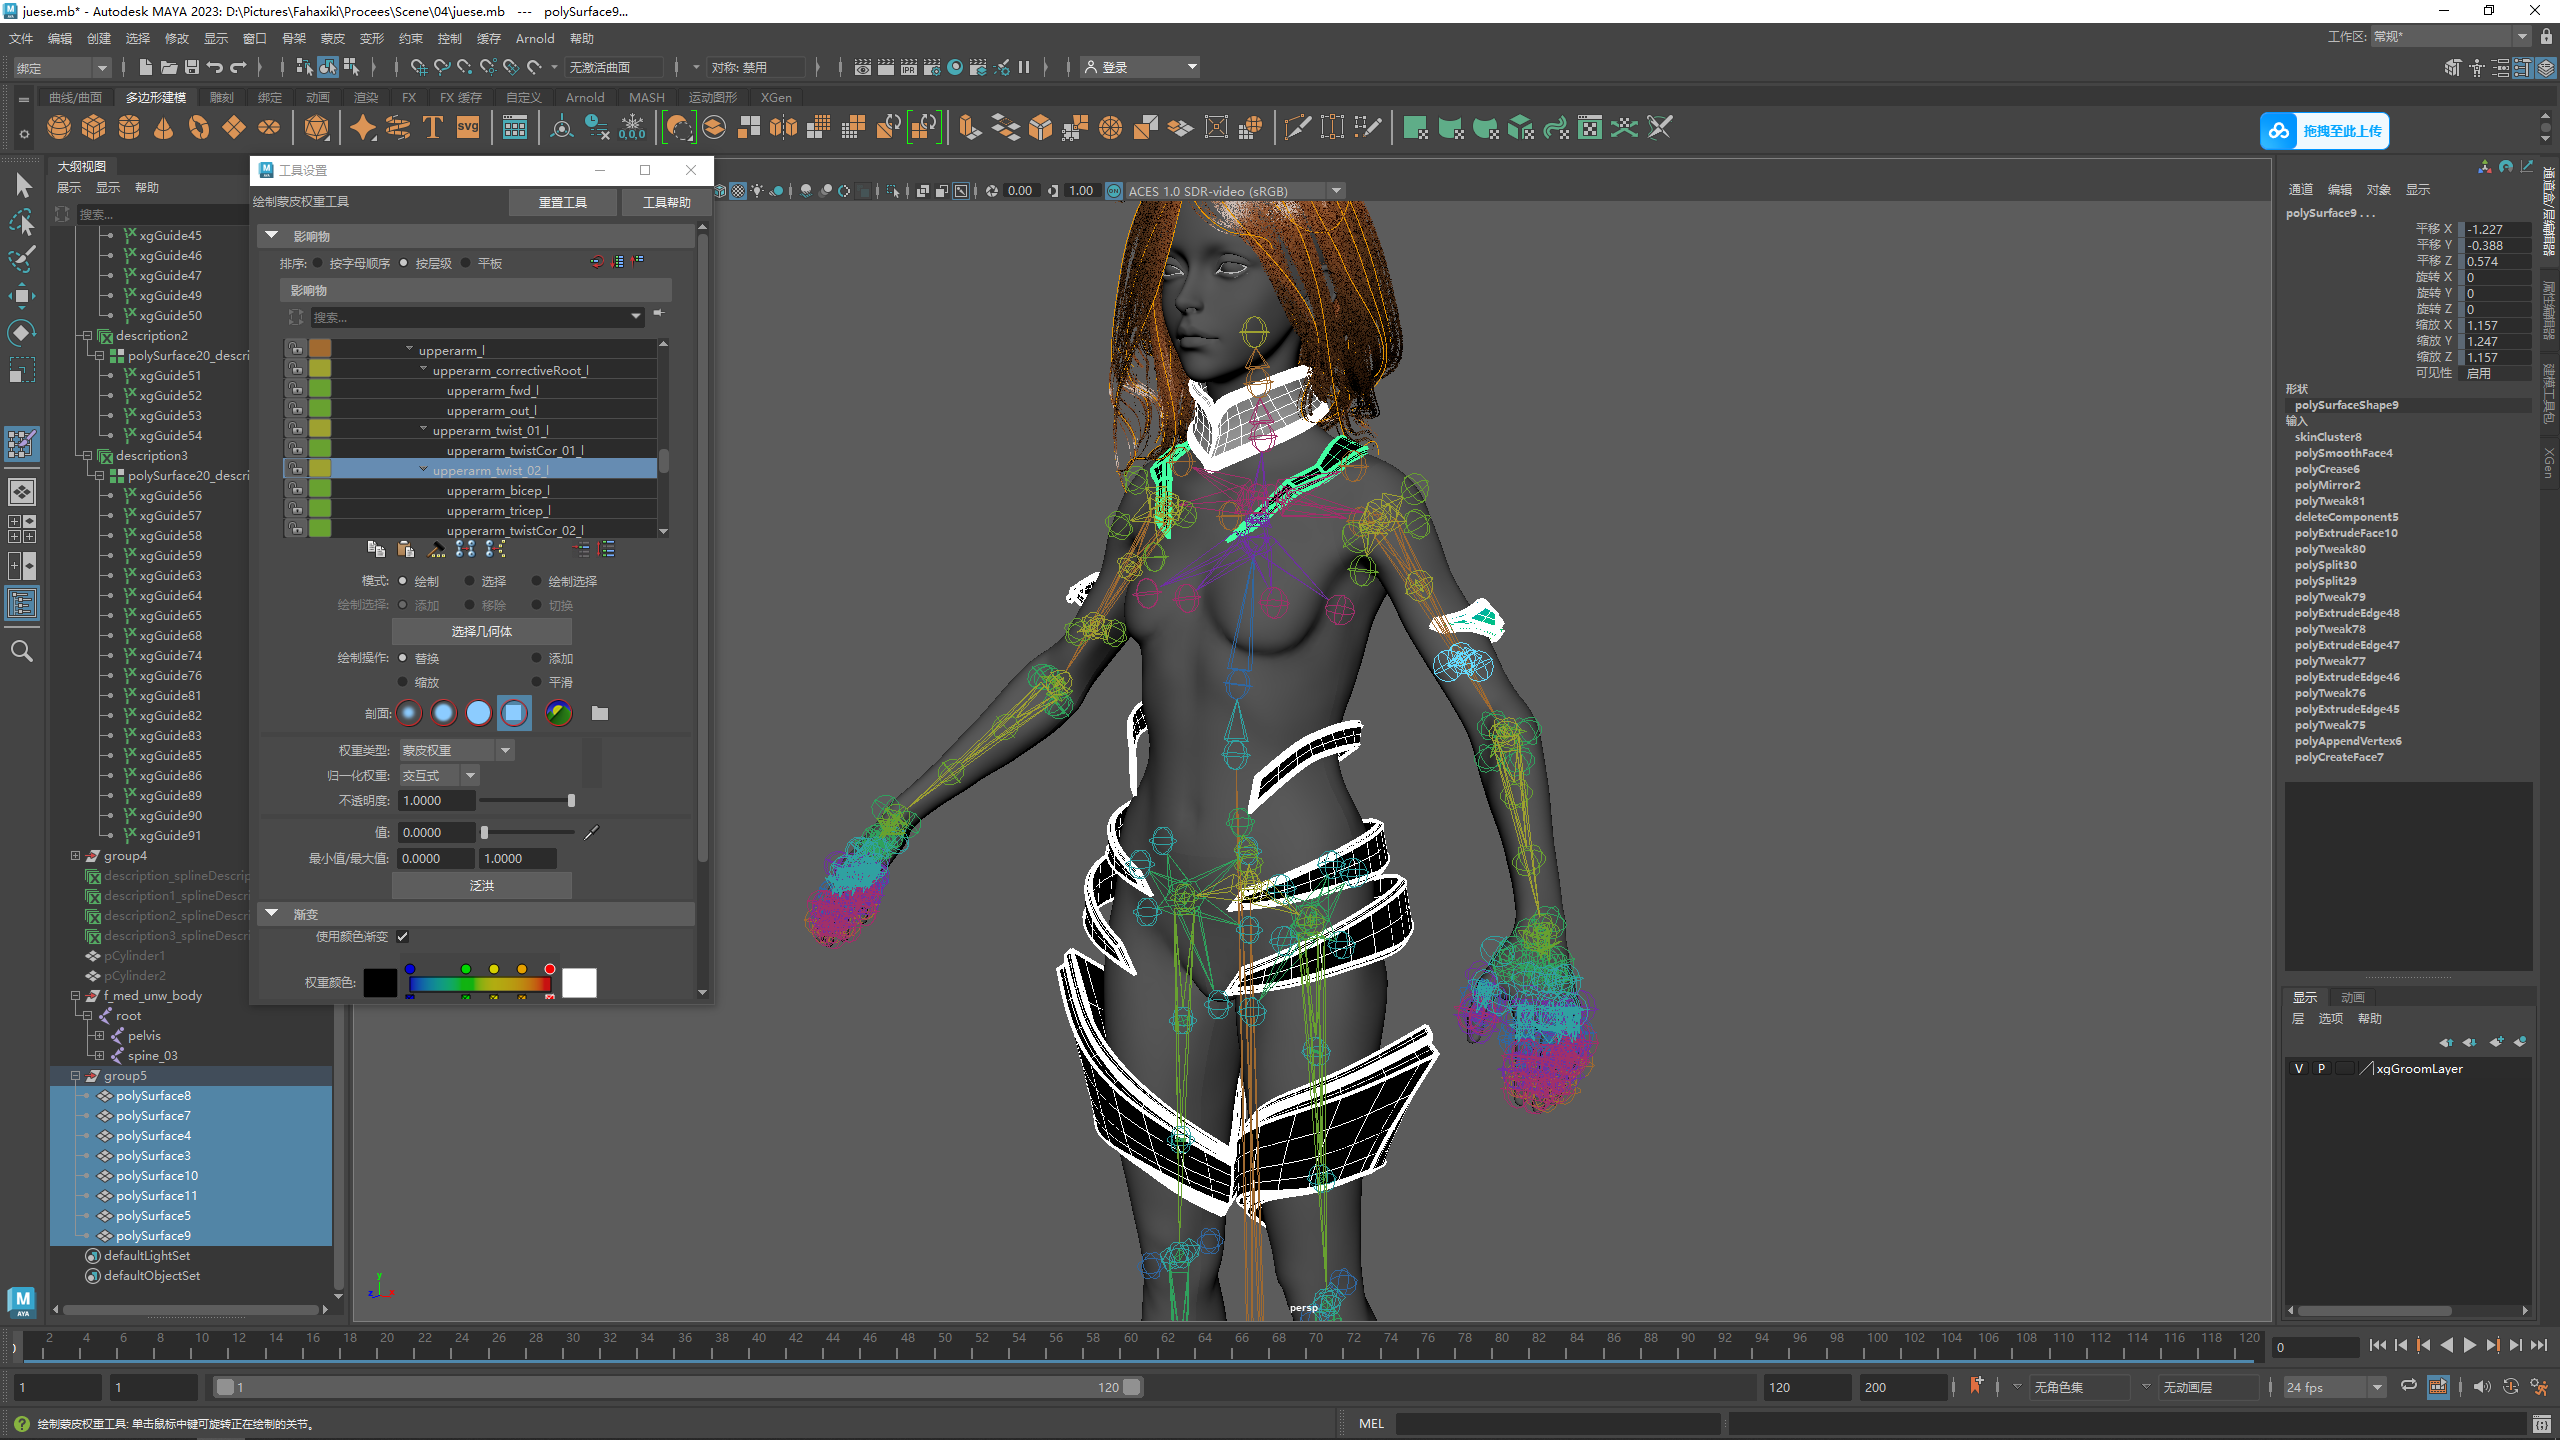Click the polygon Type text tool
This screenshot has height=1440, width=2560.
[x=433, y=128]
